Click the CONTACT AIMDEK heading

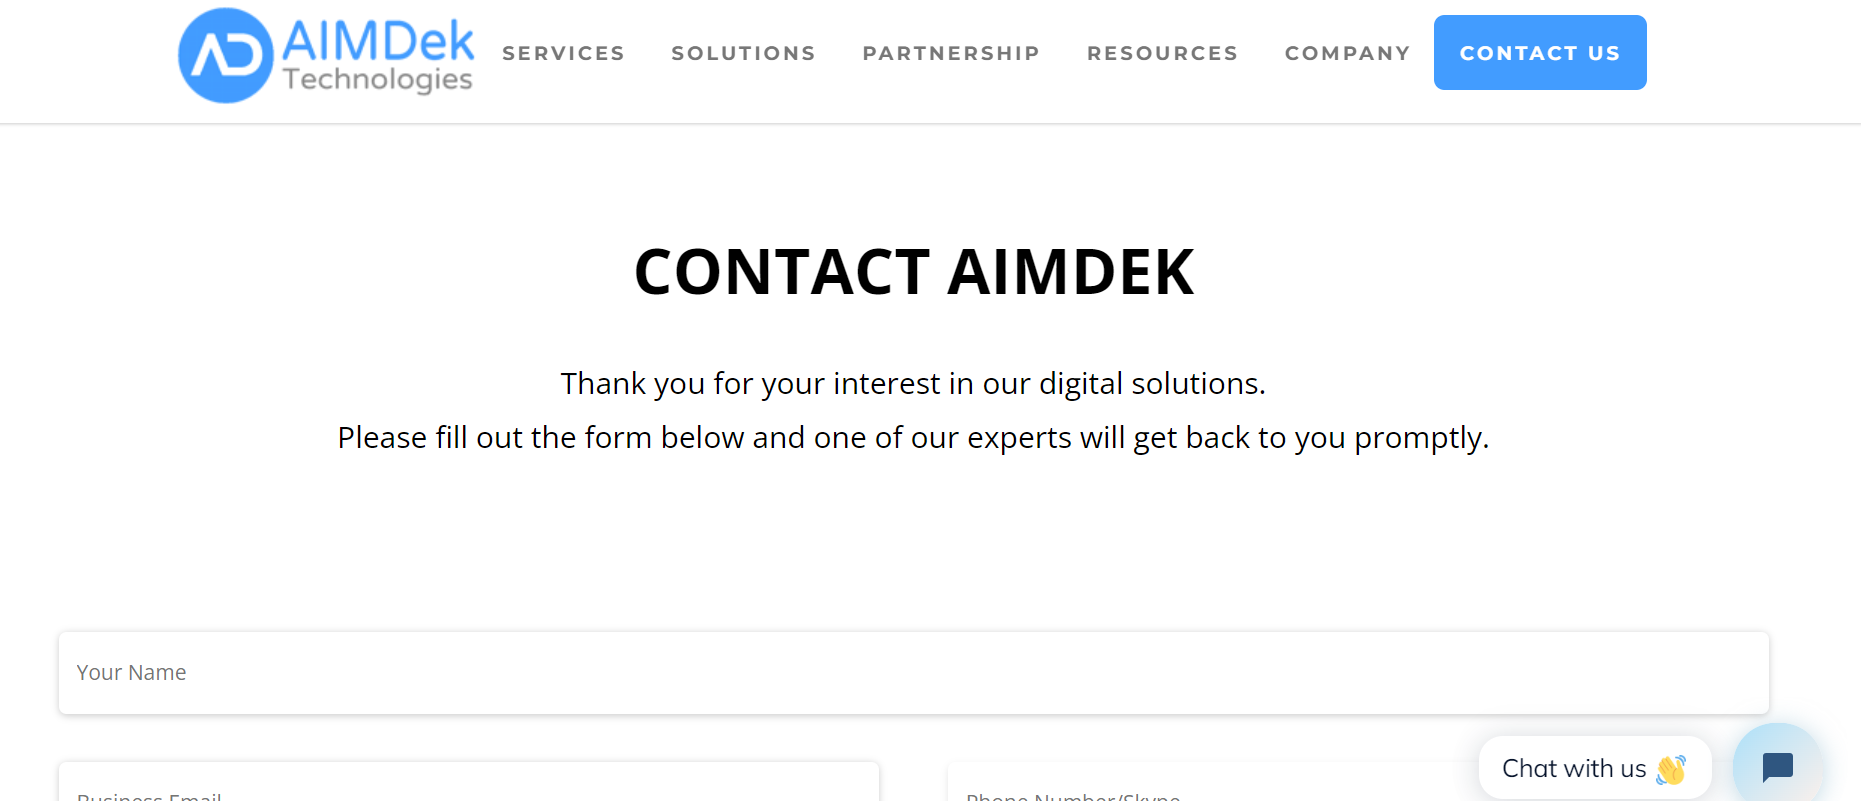point(914,272)
